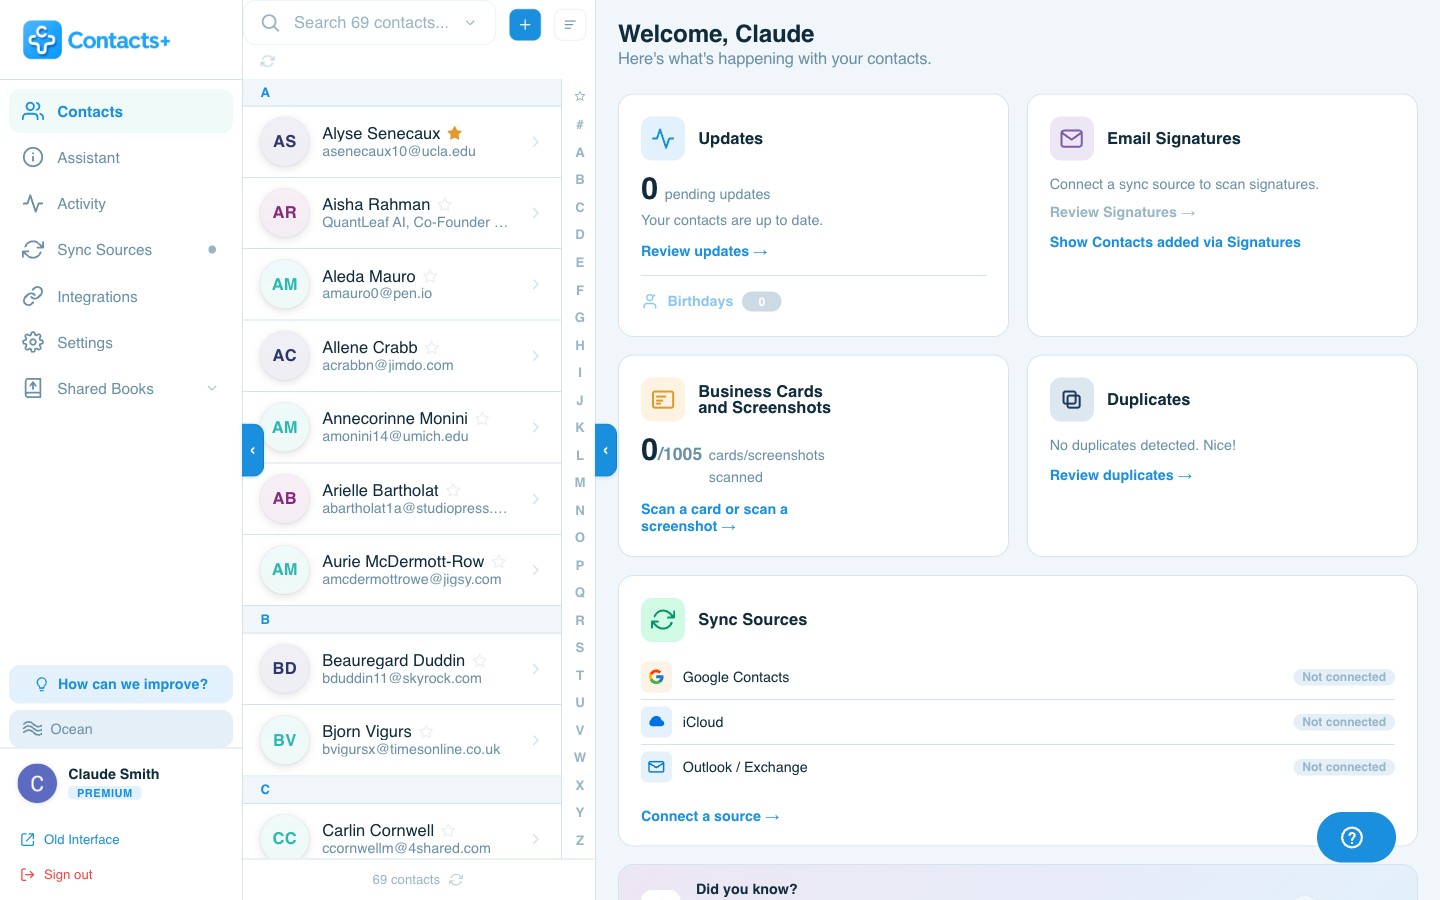This screenshot has width=1440, height=900.
Task: Open Activity in the sidebar
Action: click(121, 204)
